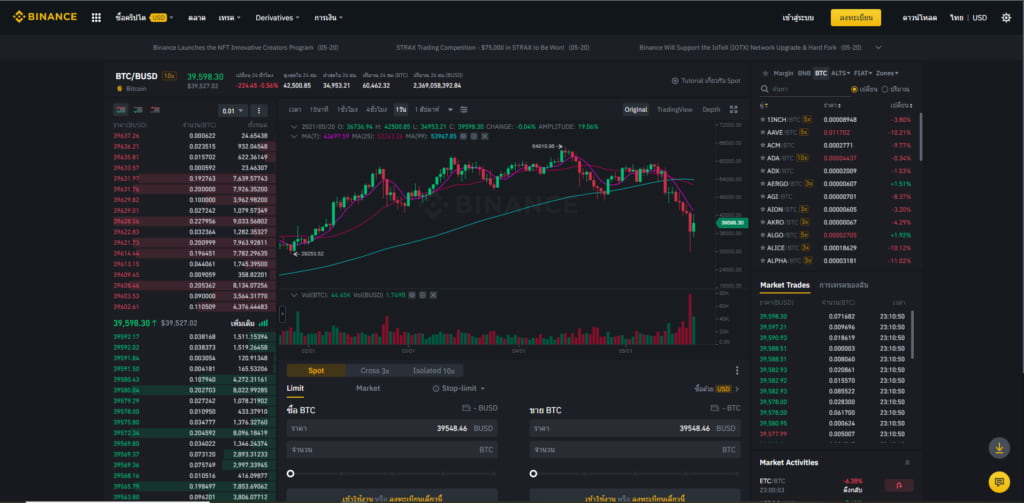
Task: Click the buy amount slider handle
Action: click(291, 474)
